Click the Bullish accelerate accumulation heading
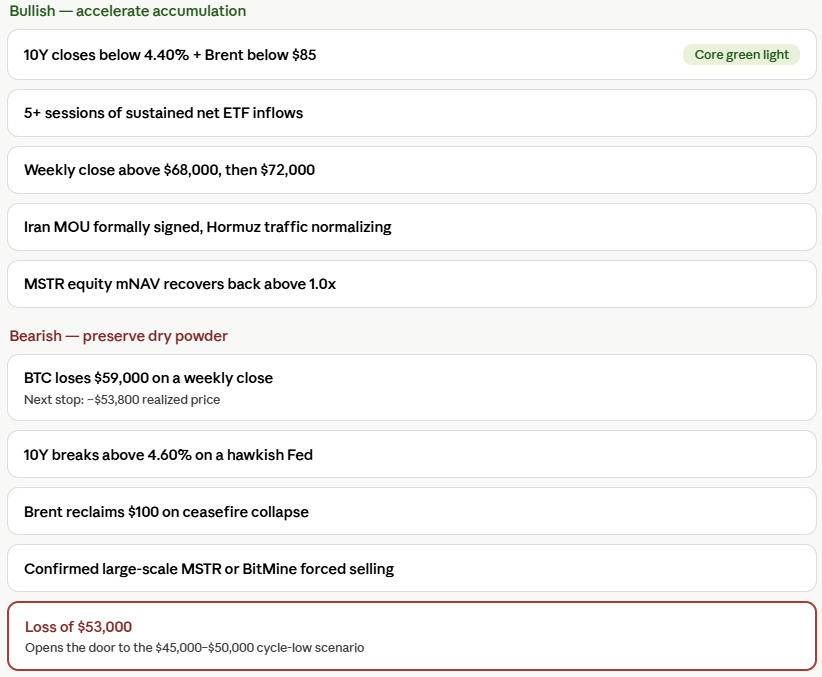The width and height of the screenshot is (822, 677). click(x=127, y=11)
